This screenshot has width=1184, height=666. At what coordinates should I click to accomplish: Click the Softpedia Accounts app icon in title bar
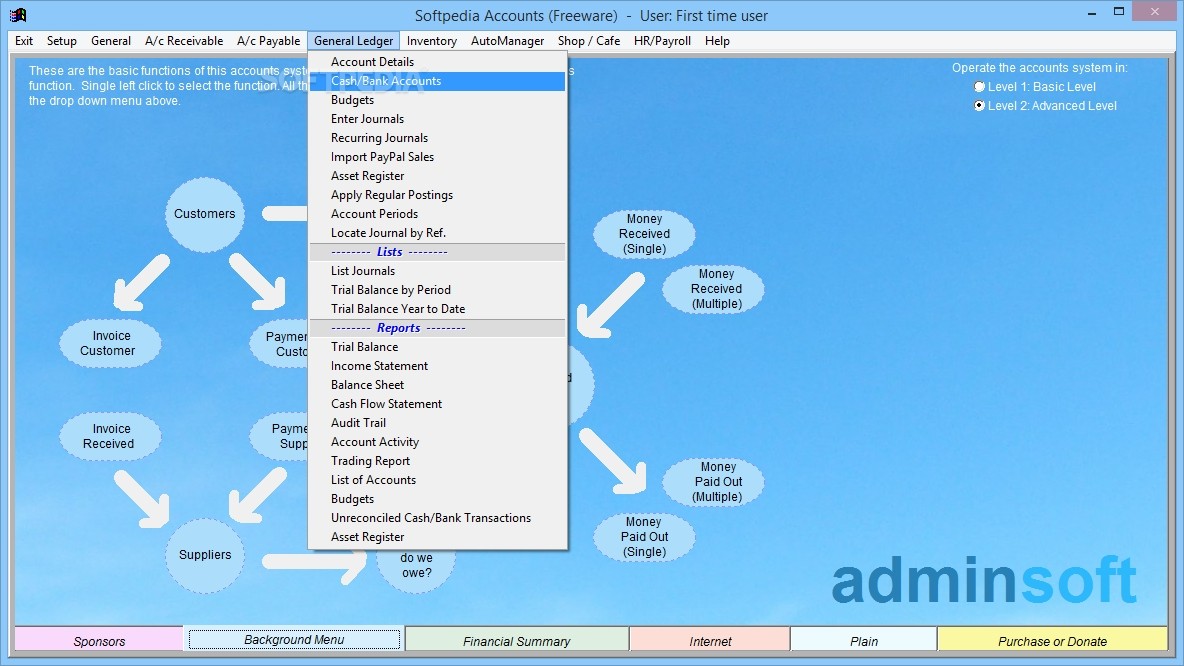17,14
